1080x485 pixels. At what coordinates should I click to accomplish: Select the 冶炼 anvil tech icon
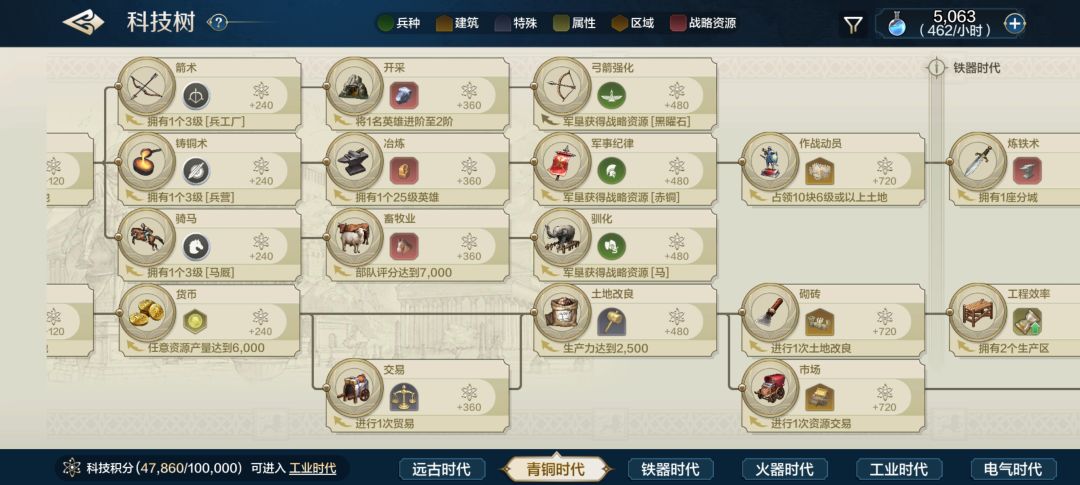tap(355, 161)
